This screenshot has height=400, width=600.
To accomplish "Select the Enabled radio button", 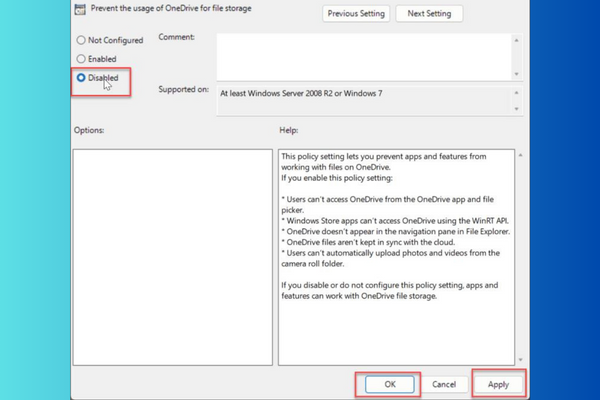I will coord(81,59).
